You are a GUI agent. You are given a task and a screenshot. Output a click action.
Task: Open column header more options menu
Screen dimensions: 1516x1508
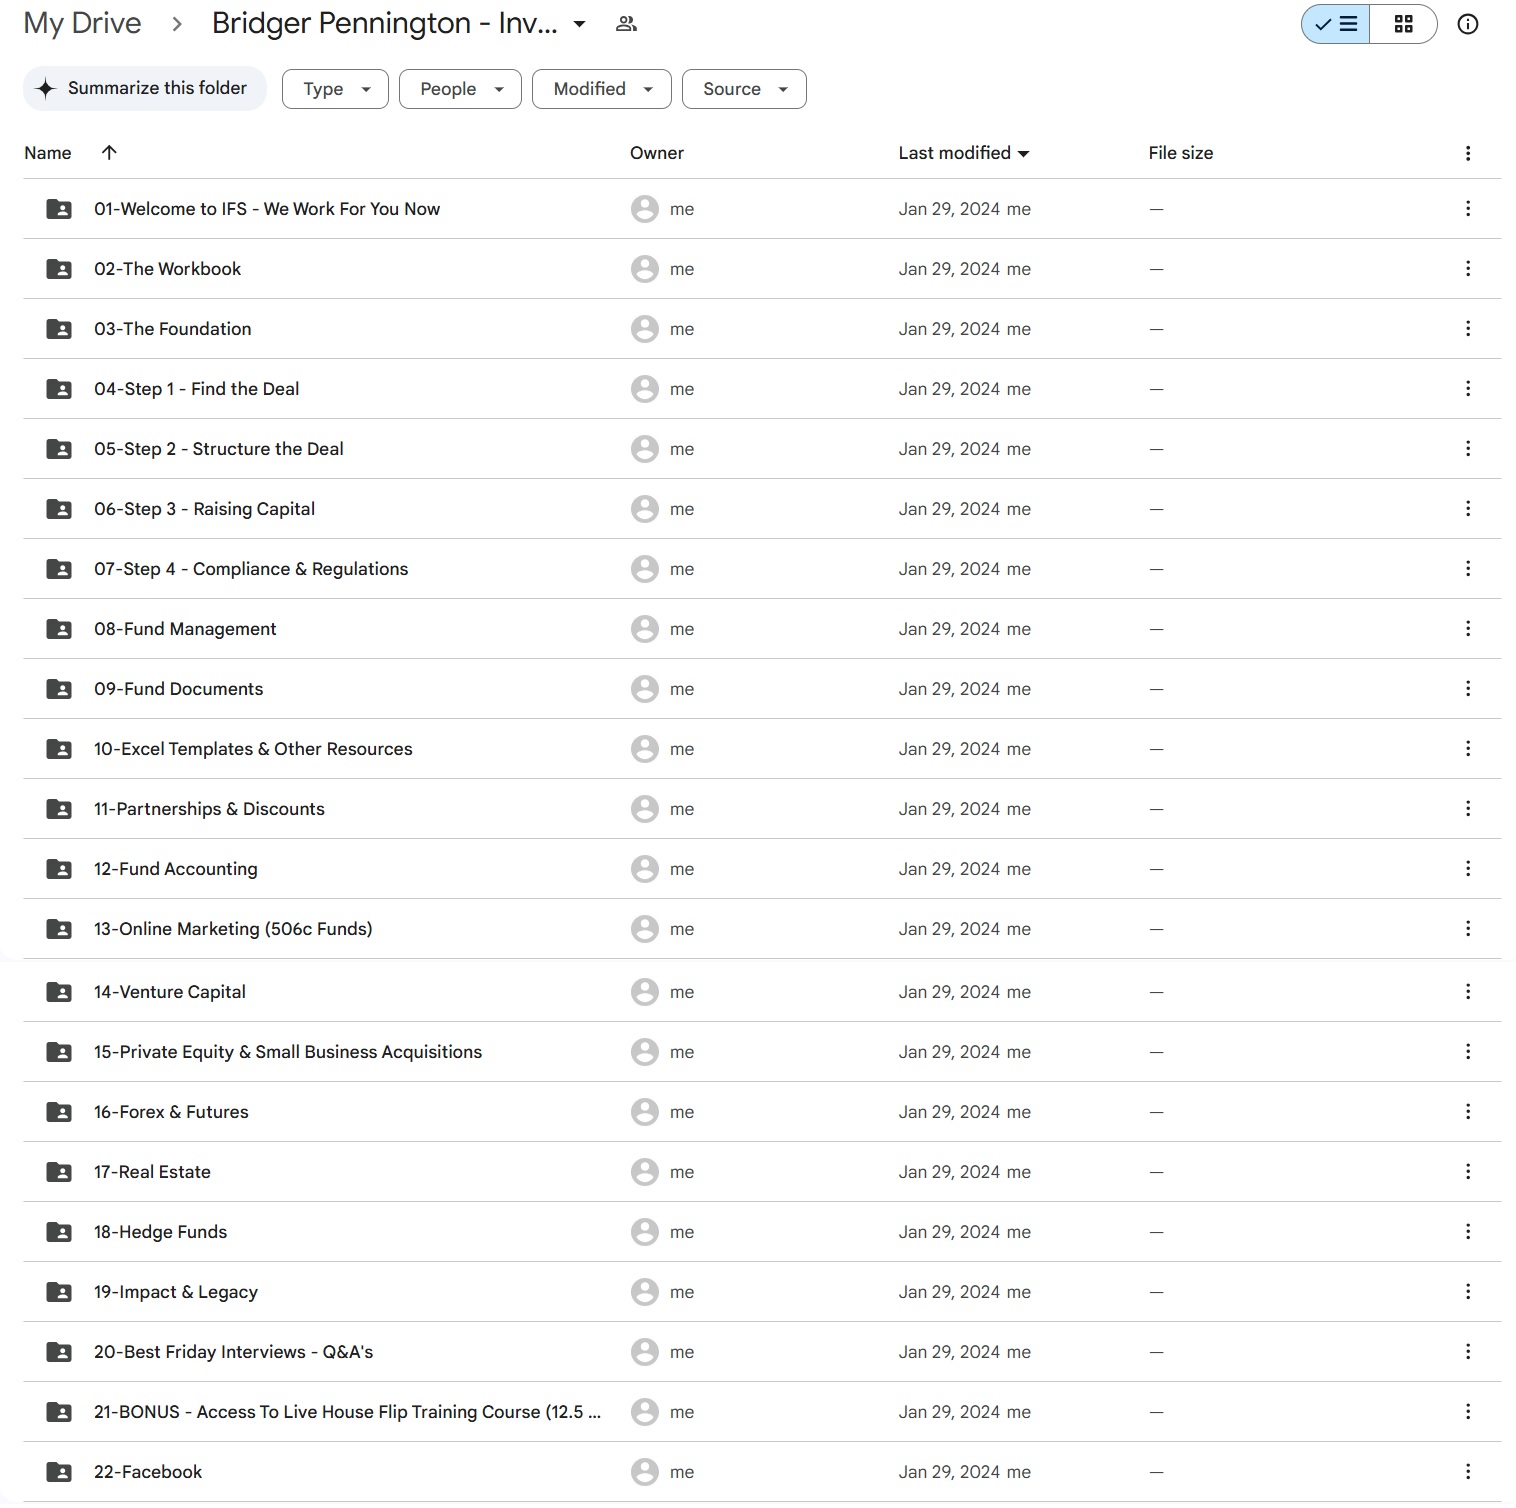(x=1467, y=153)
